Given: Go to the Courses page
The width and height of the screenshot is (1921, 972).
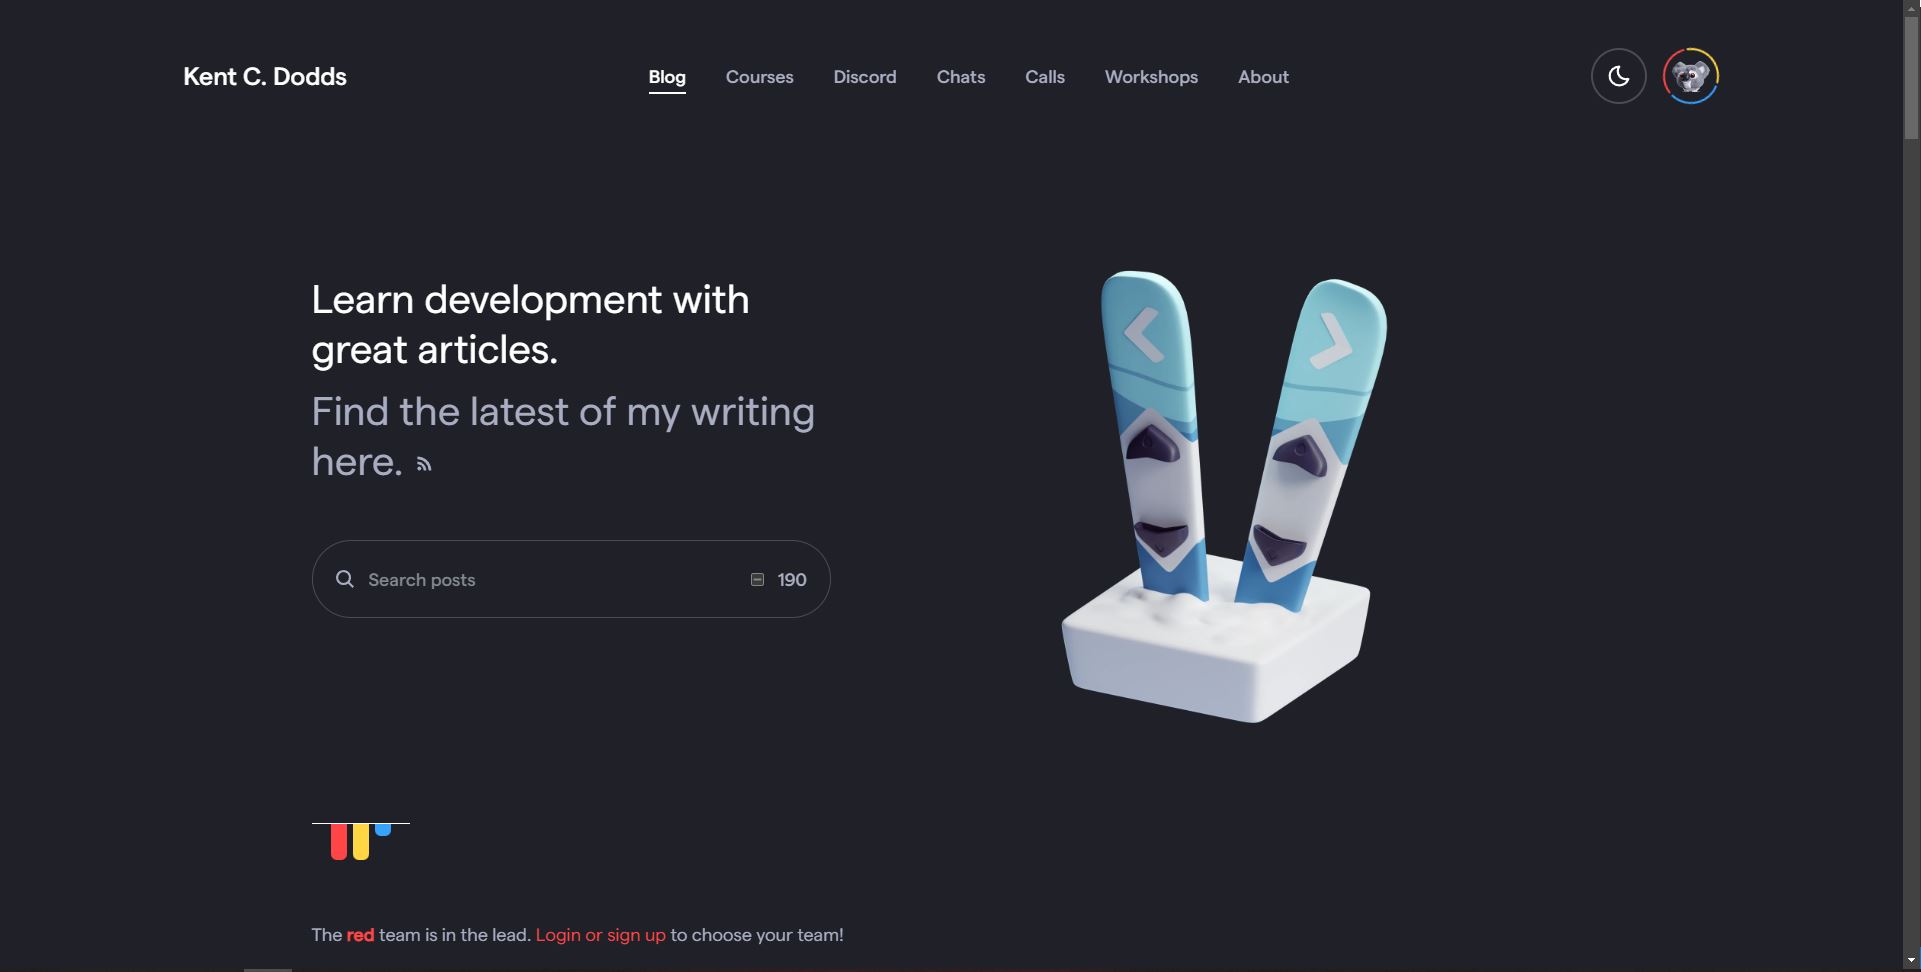Looking at the screenshot, I should [x=759, y=77].
